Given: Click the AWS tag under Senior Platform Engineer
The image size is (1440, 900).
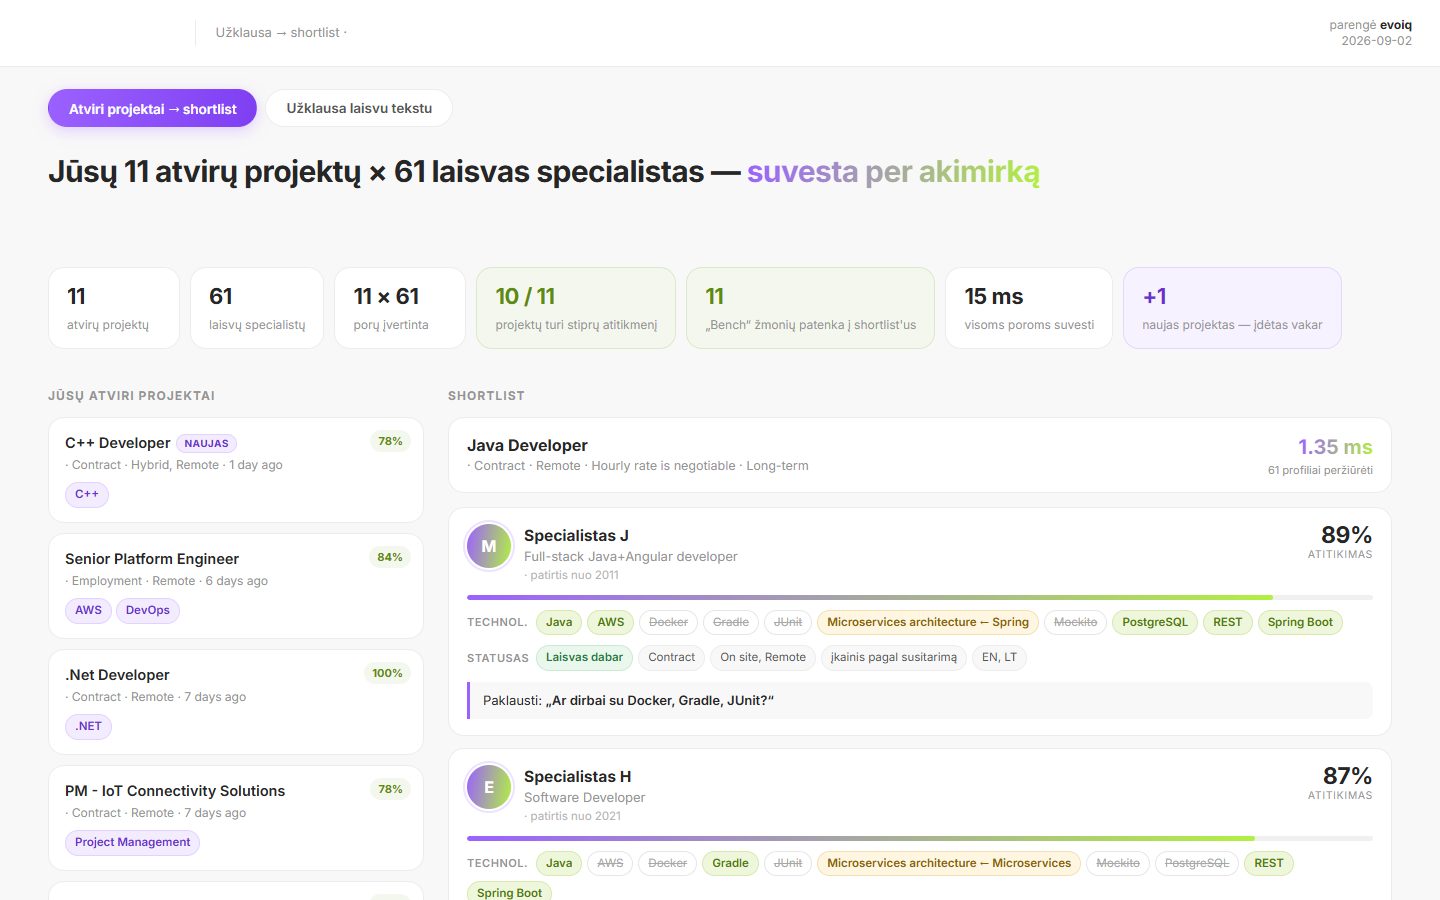Looking at the screenshot, I should [x=89, y=610].
